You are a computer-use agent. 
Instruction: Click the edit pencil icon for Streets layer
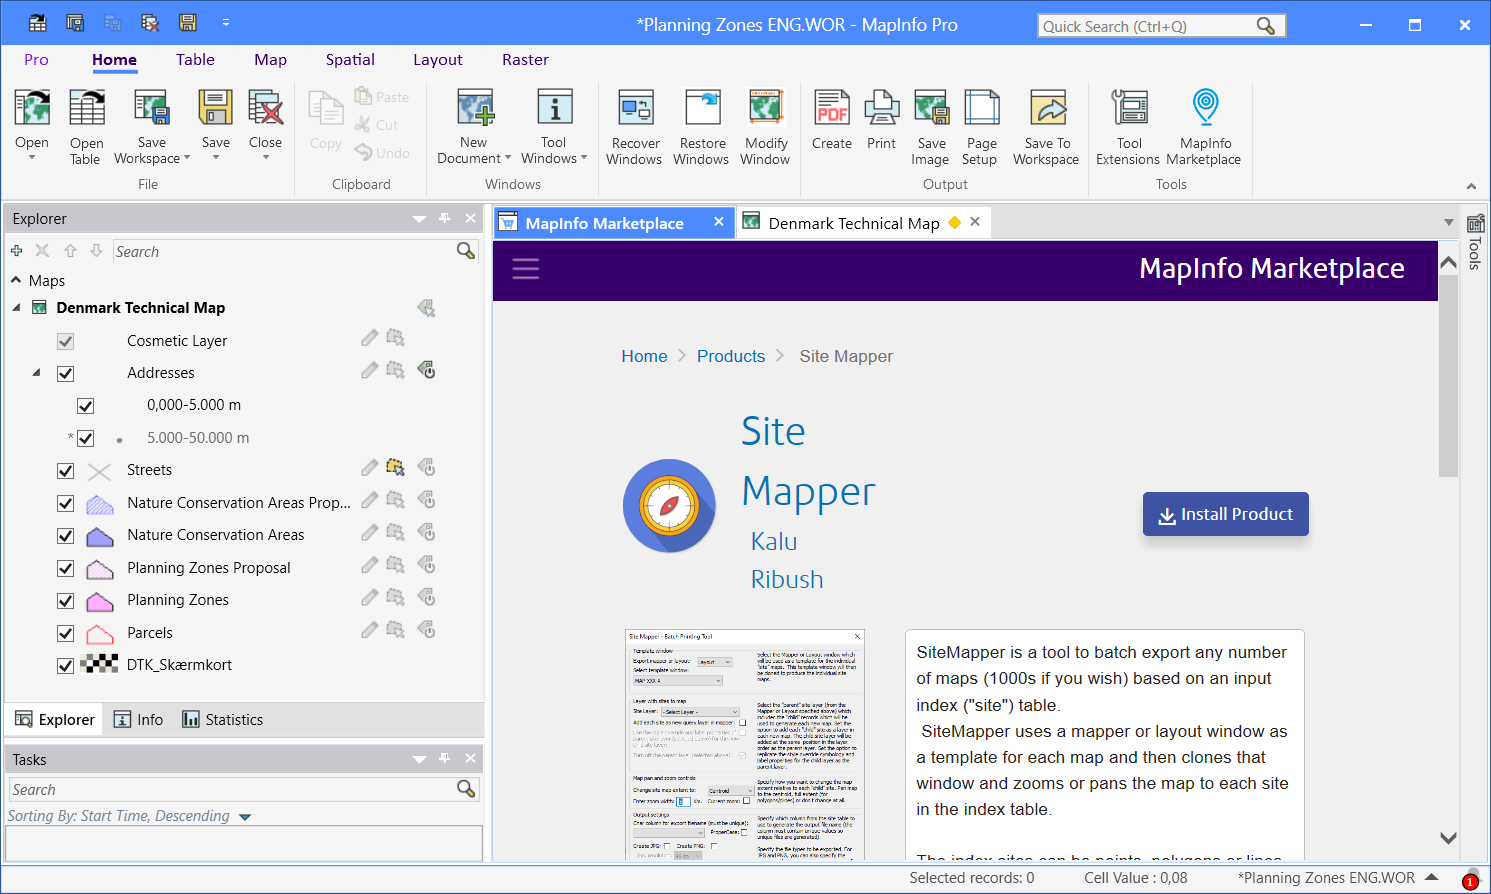click(370, 467)
